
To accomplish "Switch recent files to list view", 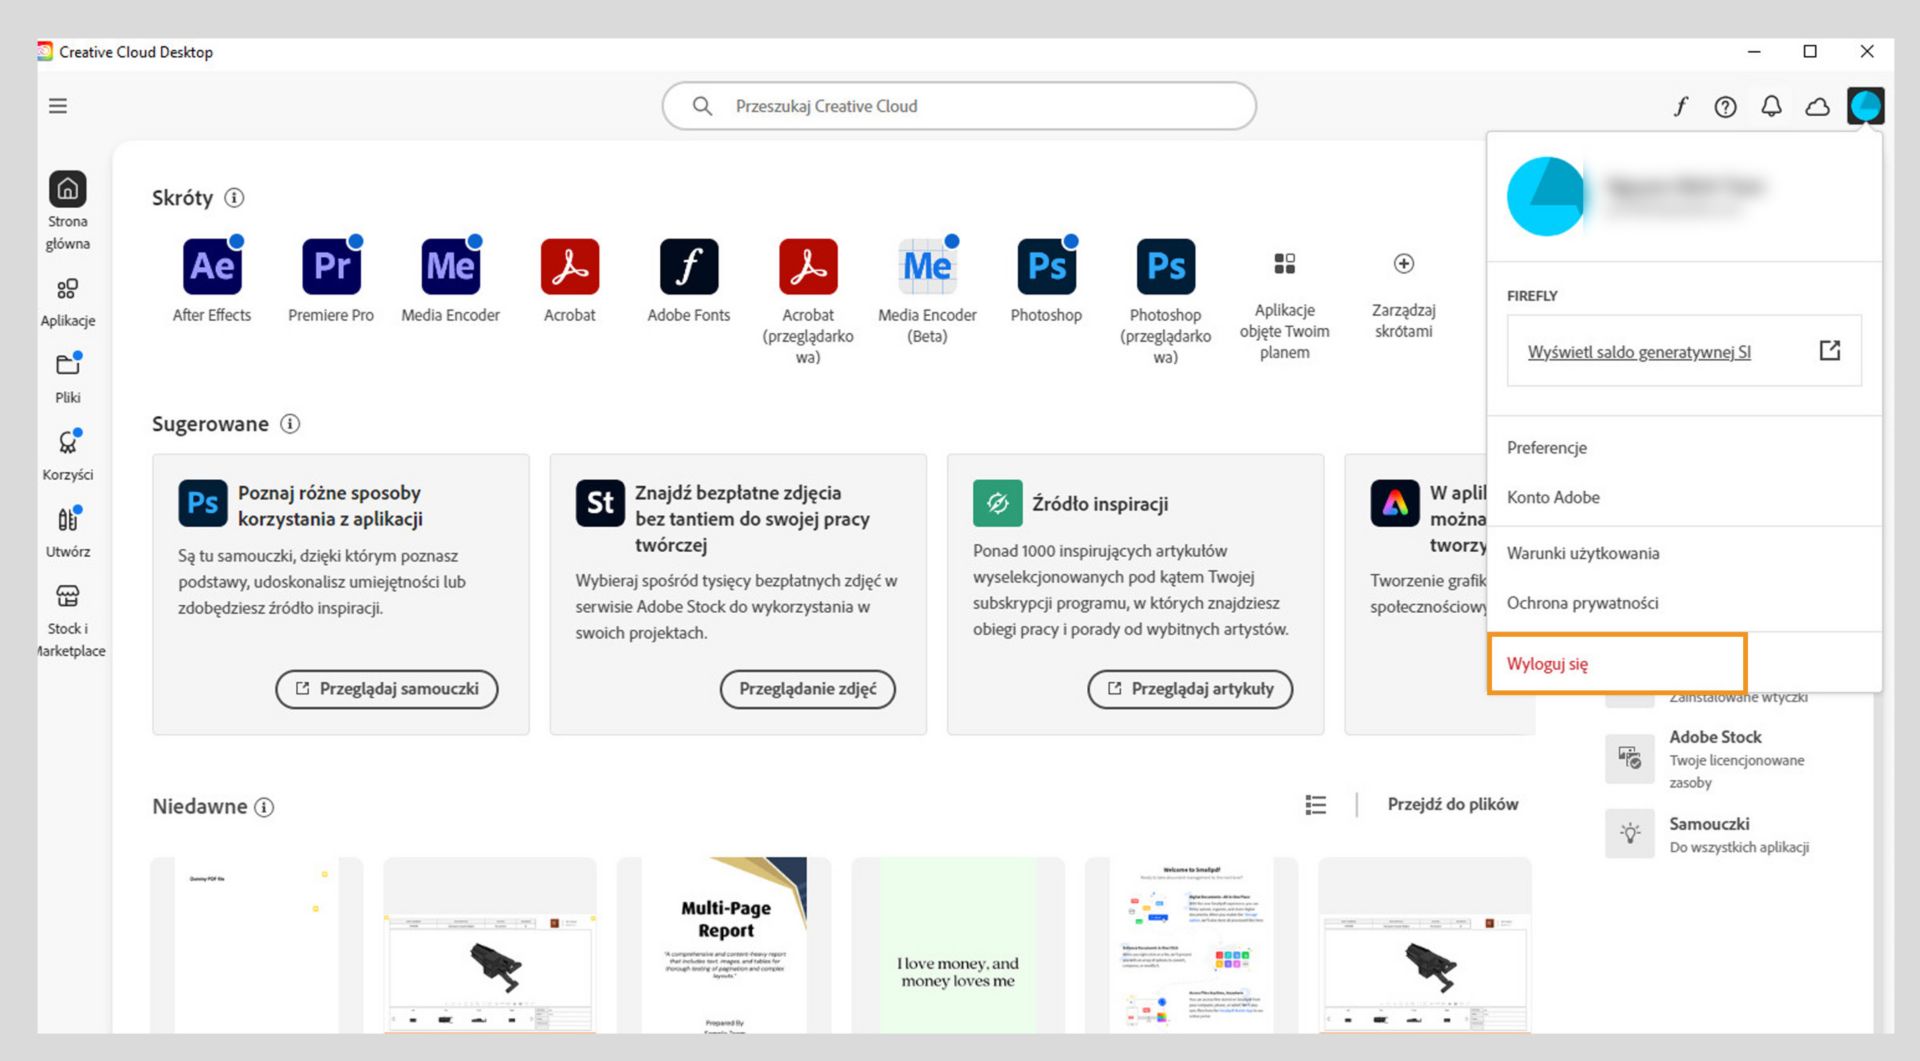I will (x=1316, y=805).
